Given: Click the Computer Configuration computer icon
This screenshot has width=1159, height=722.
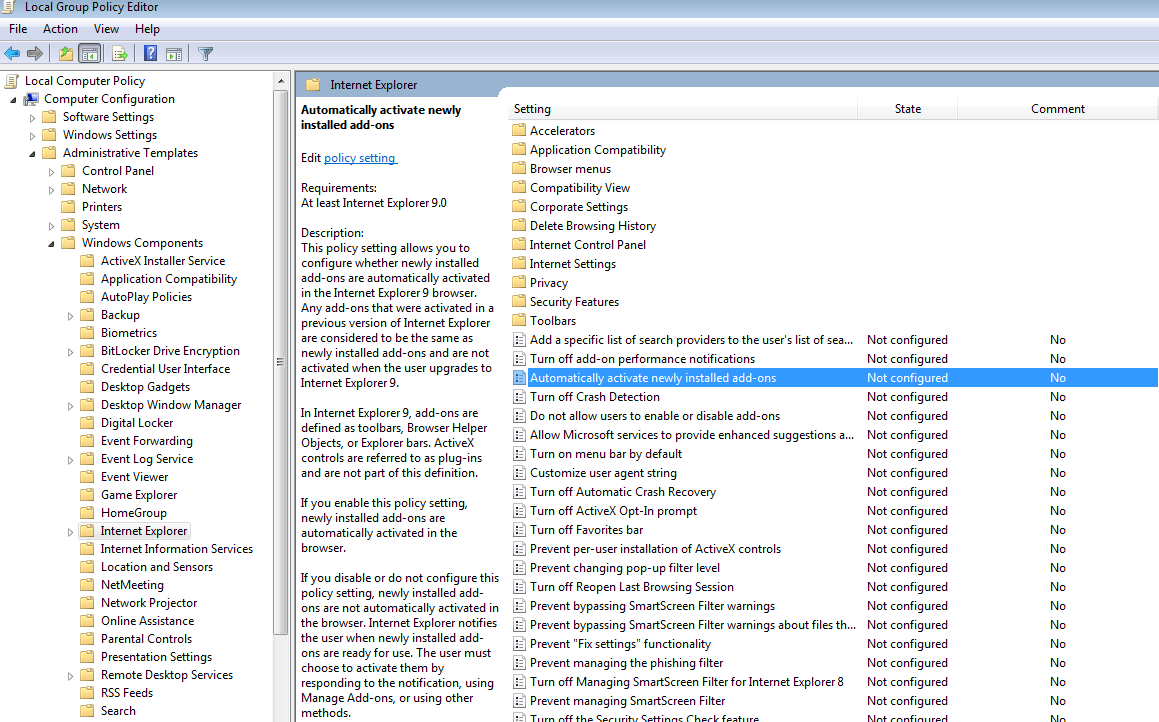Looking at the screenshot, I should click(x=31, y=99).
